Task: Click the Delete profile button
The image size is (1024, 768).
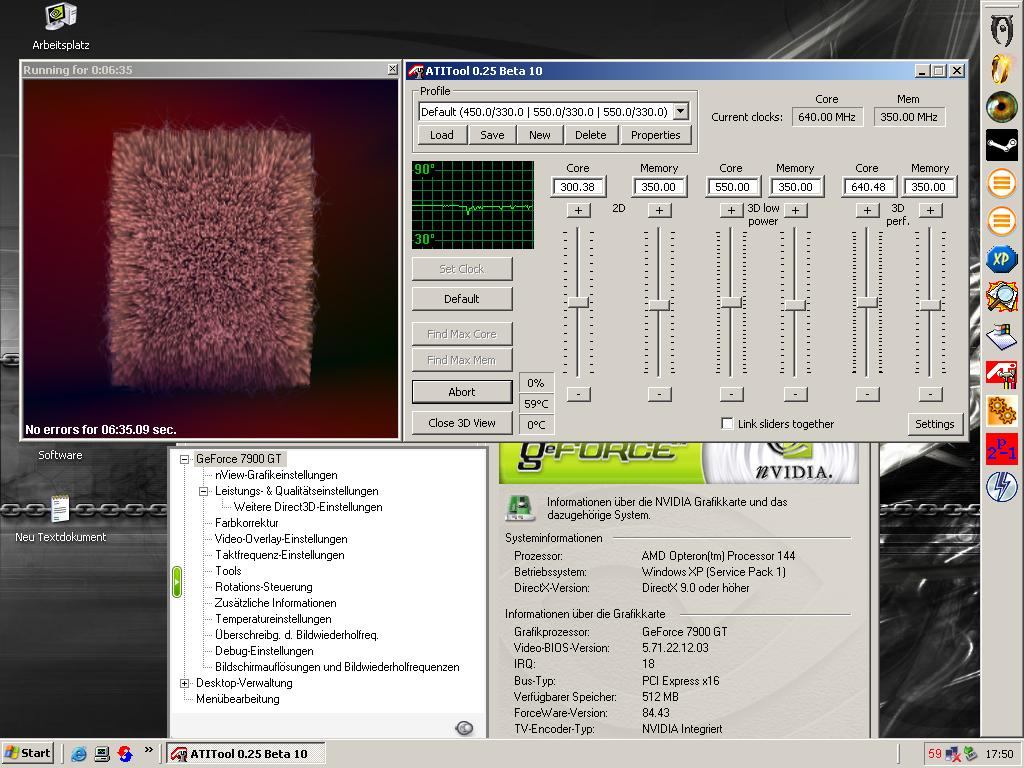Action: pos(590,135)
